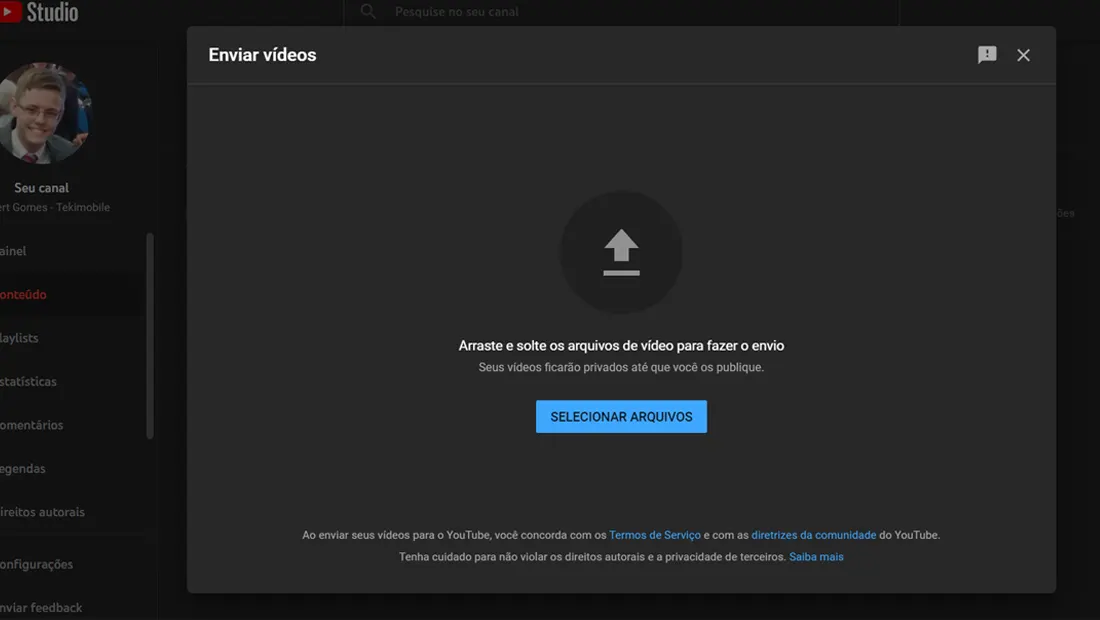Click the search magnifier icon
The height and width of the screenshot is (620, 1100).
[x=368, y=11]
